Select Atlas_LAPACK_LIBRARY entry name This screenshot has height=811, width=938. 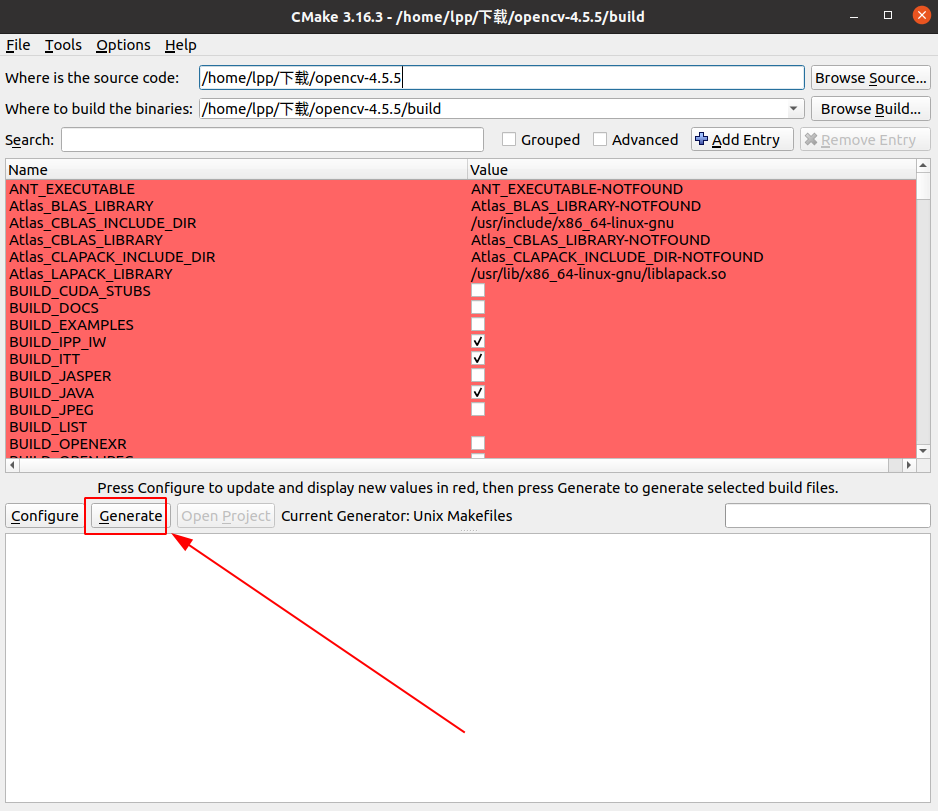pyautogui.click(x=91, y=274)
